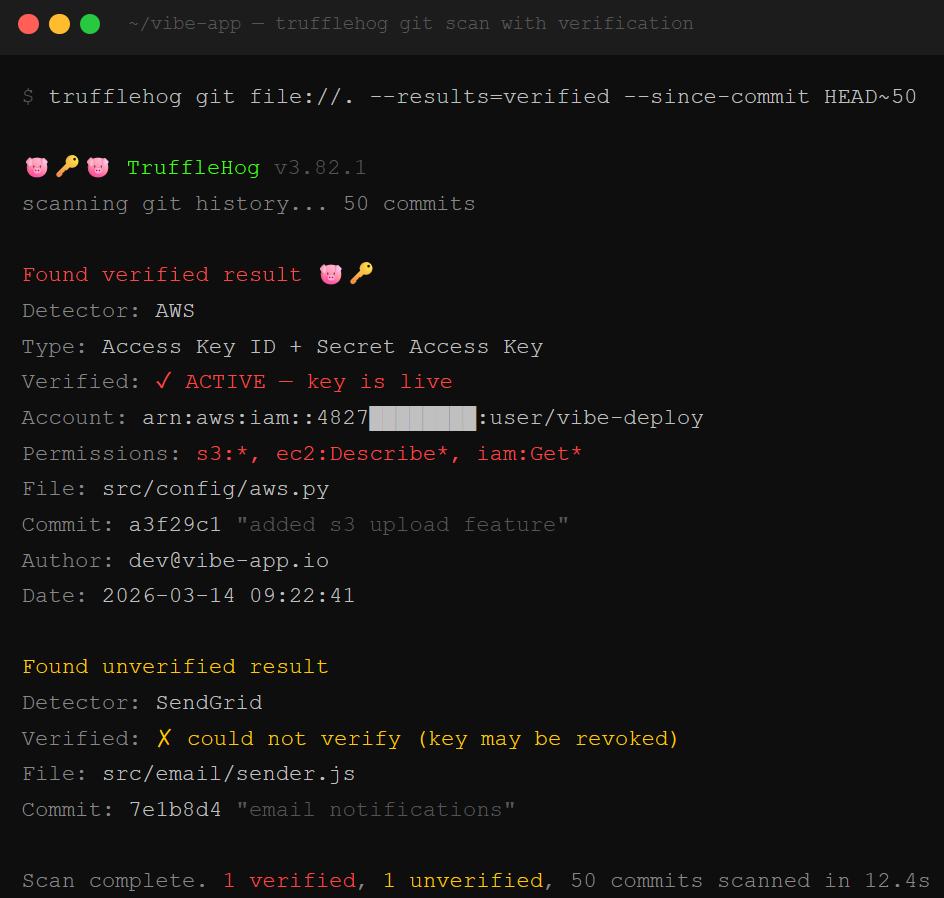Click 'could not verify (key may be revoked)'

coord(432,739)
